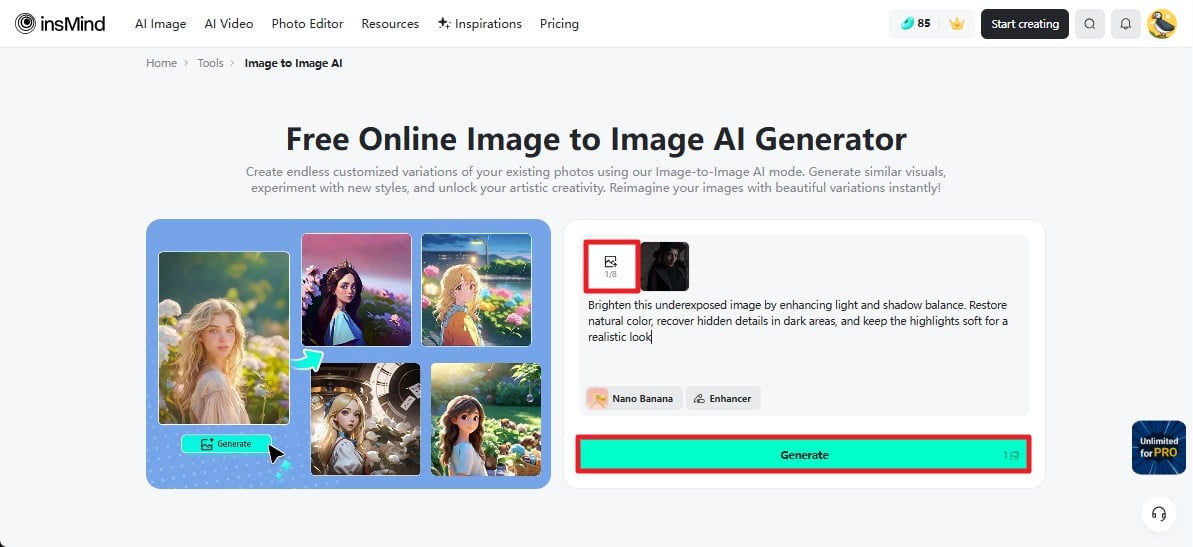Select the uploaded dark portrait thumbnail
Screen dimensions: 1193x547
665,266
